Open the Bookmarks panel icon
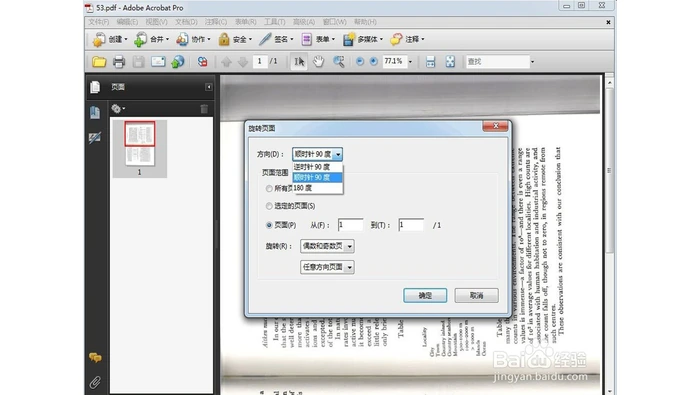This screenshot has width=700, height=395. [95, 112]
